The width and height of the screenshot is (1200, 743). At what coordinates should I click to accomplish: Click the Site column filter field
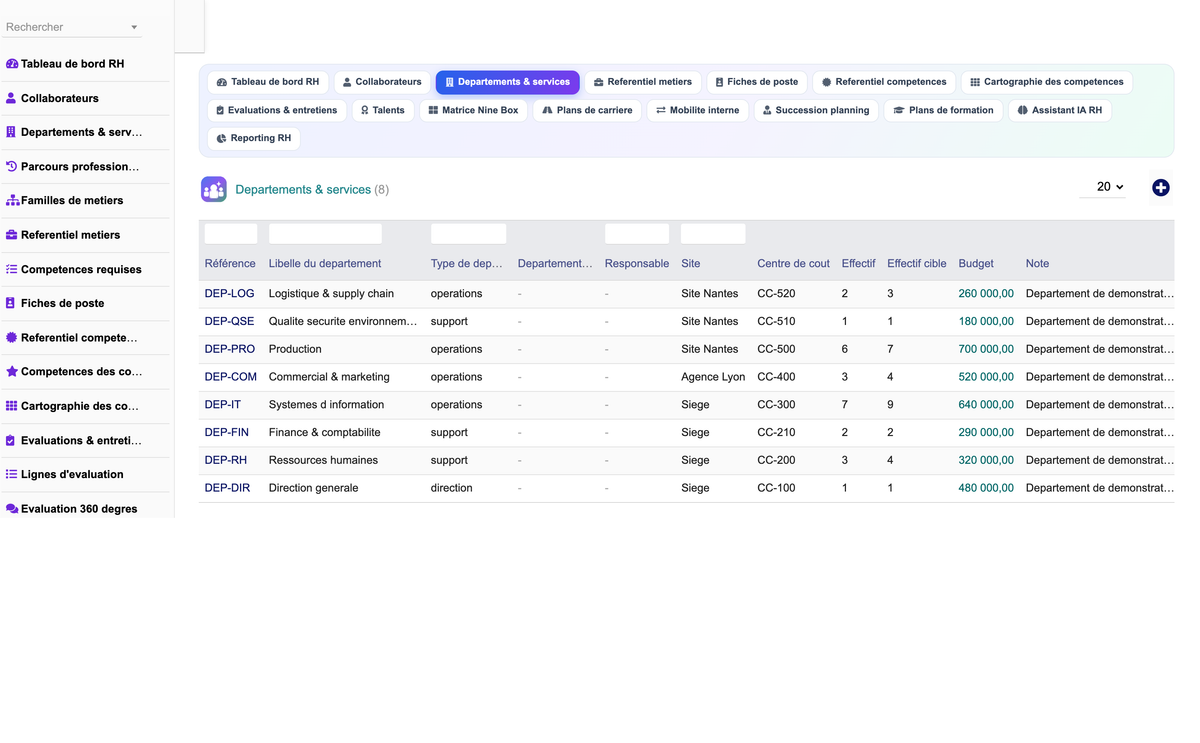(713, 234)
